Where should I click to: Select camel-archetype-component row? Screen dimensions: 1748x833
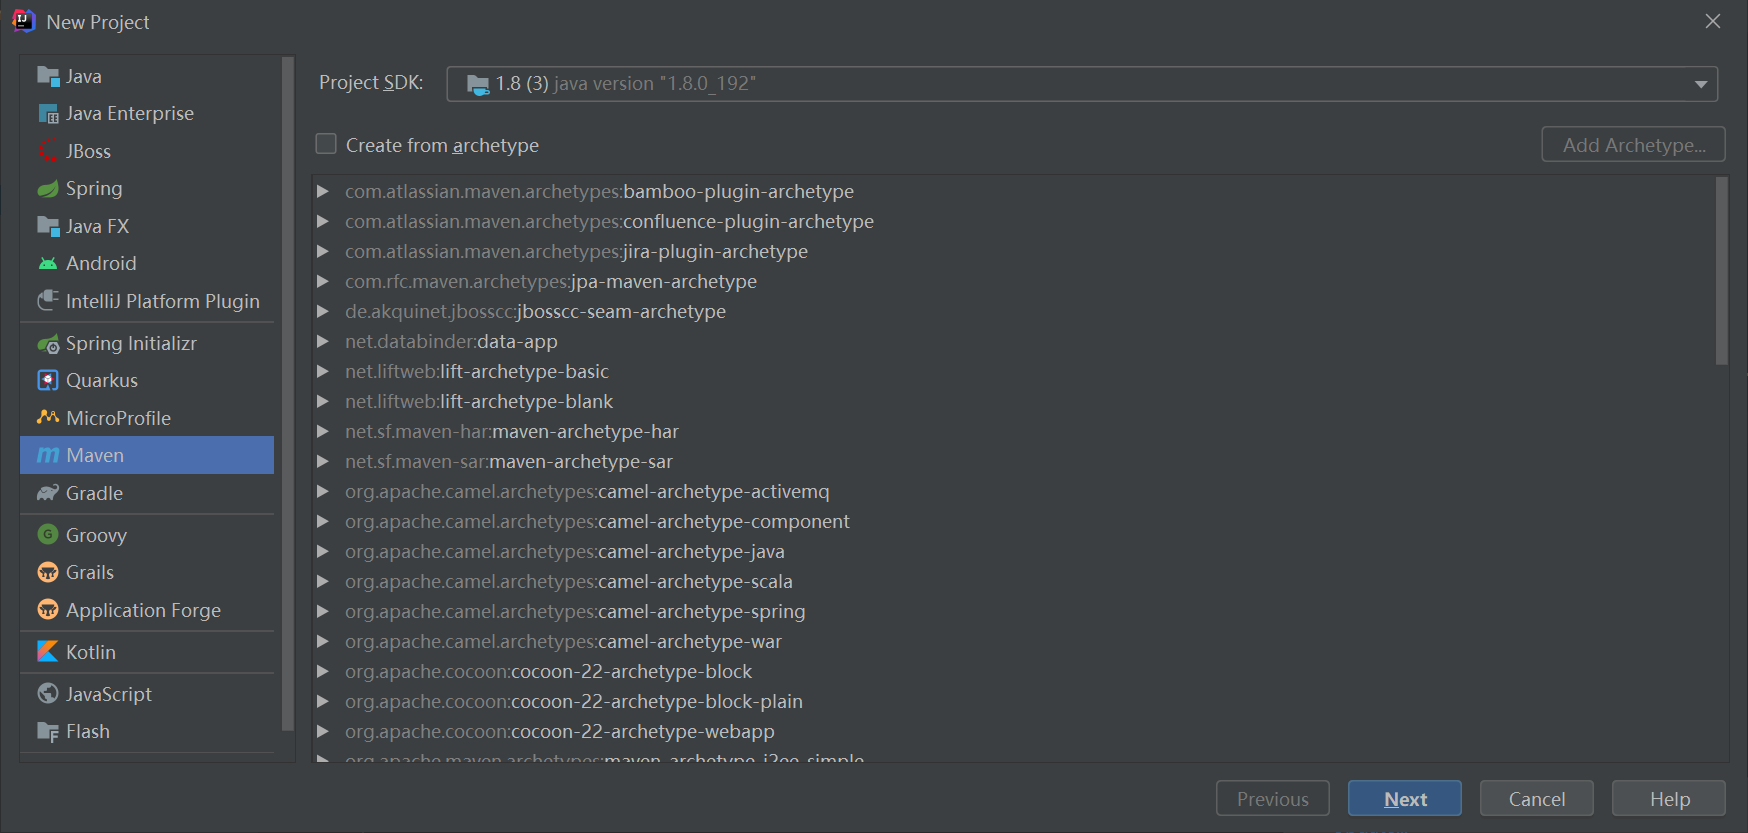1013,521
